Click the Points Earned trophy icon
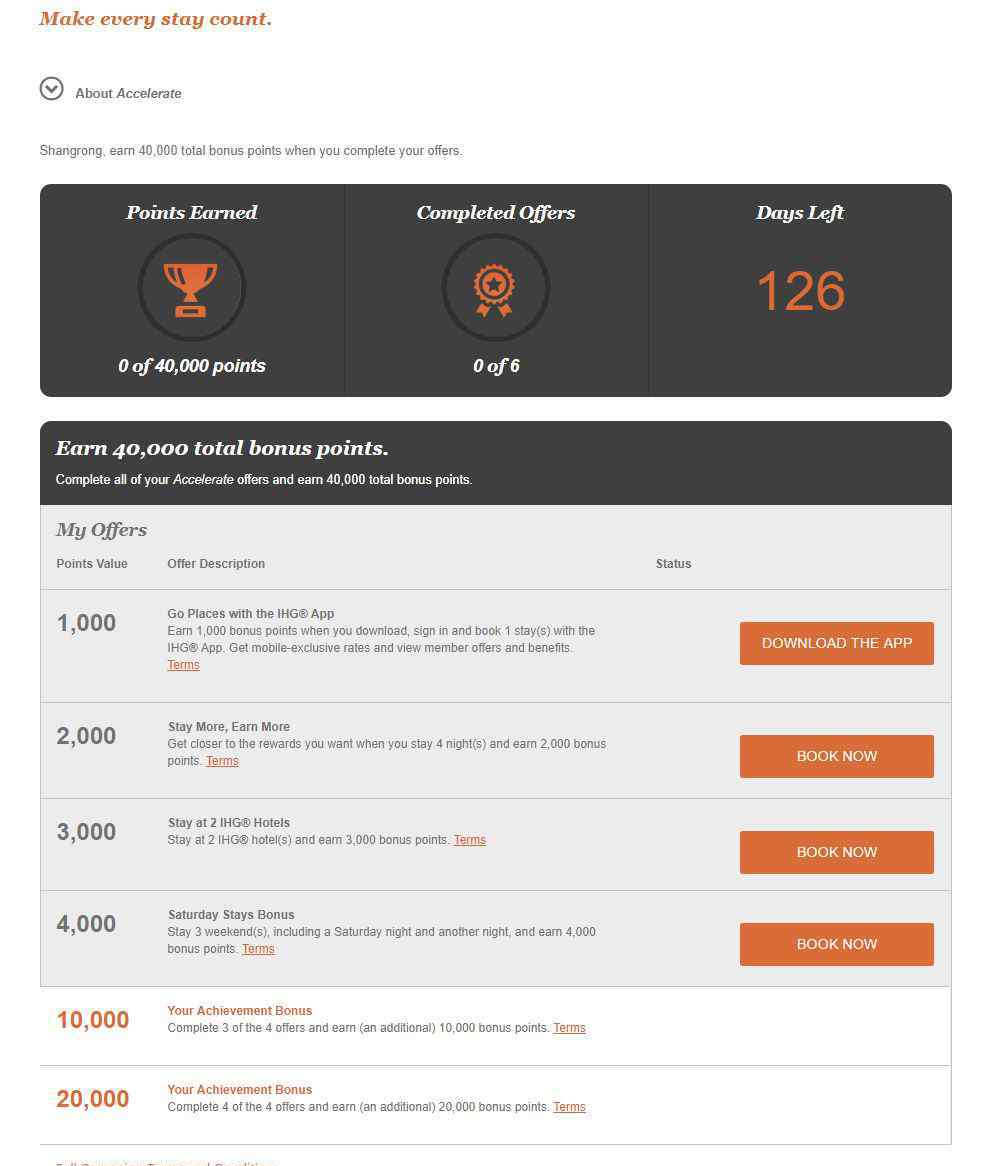Viewport: 1006px width, 1166px height. pyautogui.click(x=191, y=288)
